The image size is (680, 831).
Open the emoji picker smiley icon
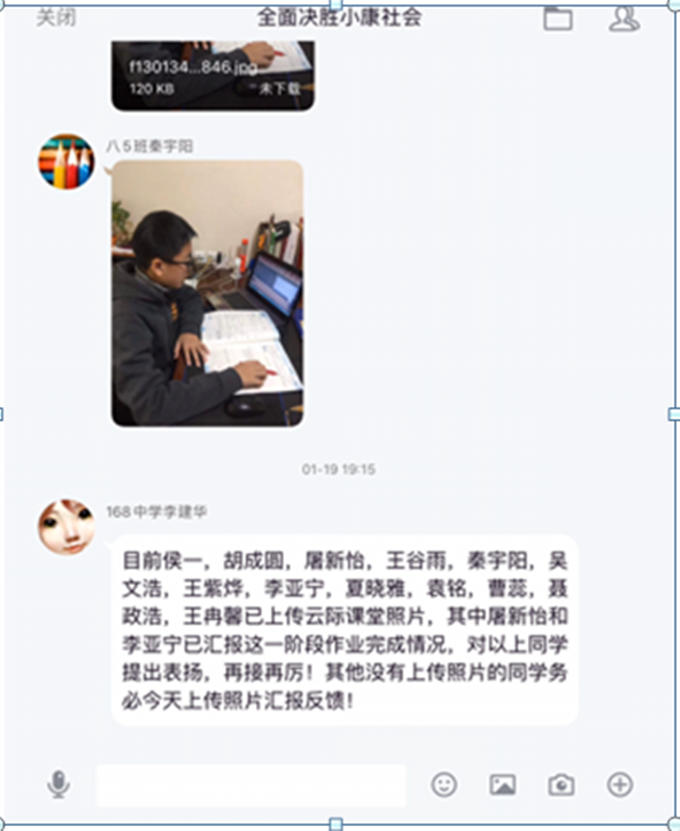pyautogui.click(x=444, y=784)
